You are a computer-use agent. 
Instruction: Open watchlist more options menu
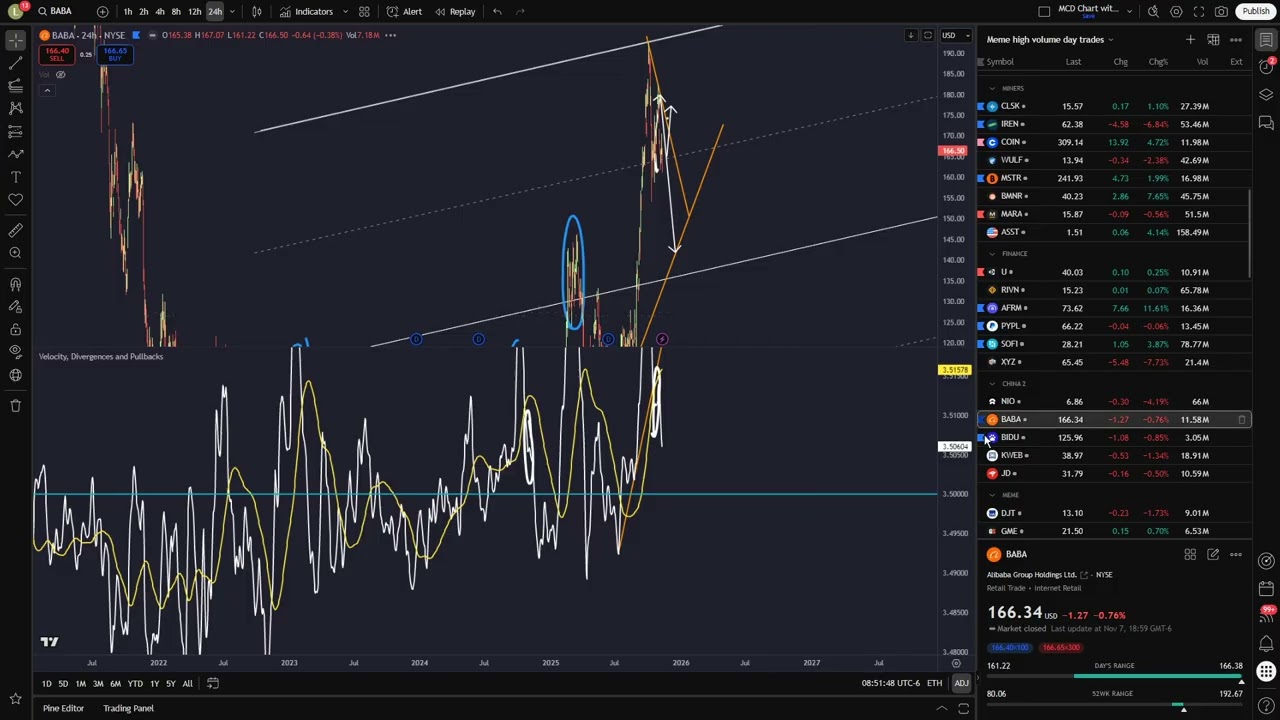pos(1236,39)
